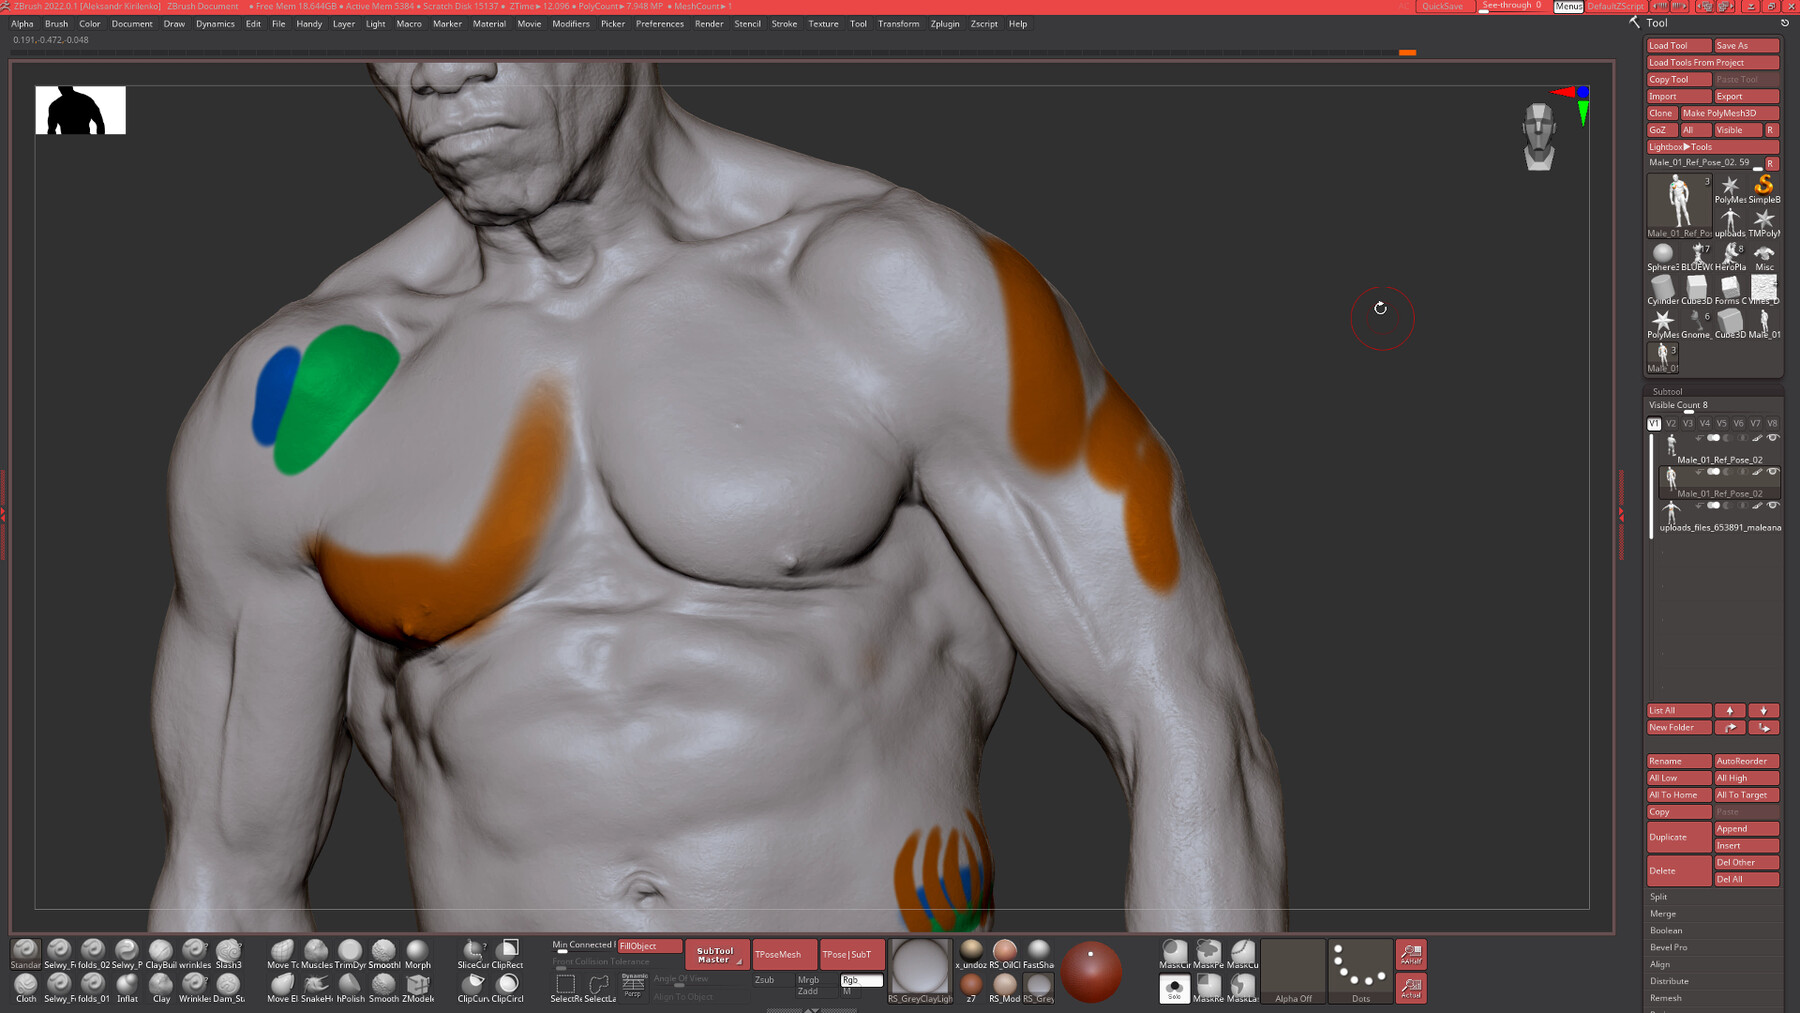
Task: Select the Dam_Standard brush
Action: point(230,987)
